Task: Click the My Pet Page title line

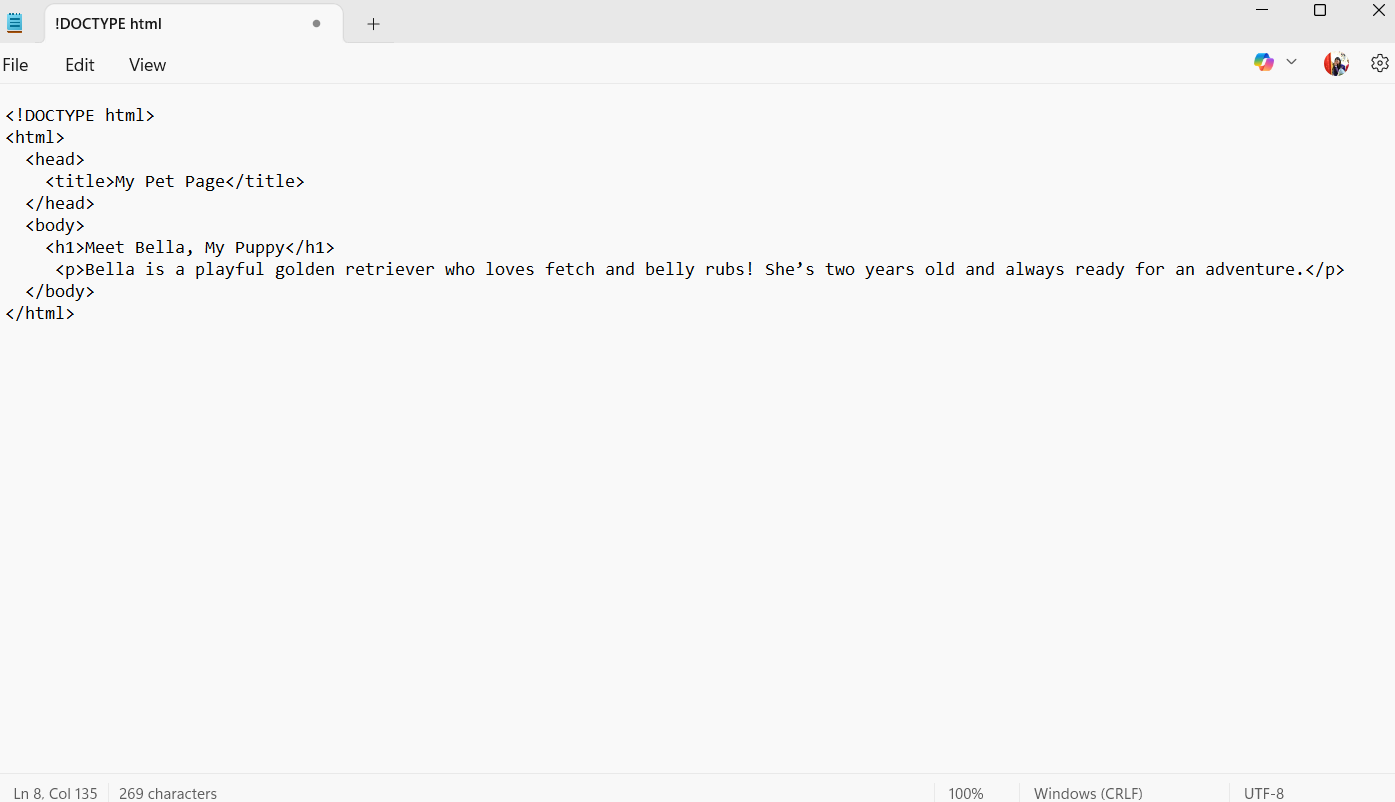Action: [x=175, y=181]
